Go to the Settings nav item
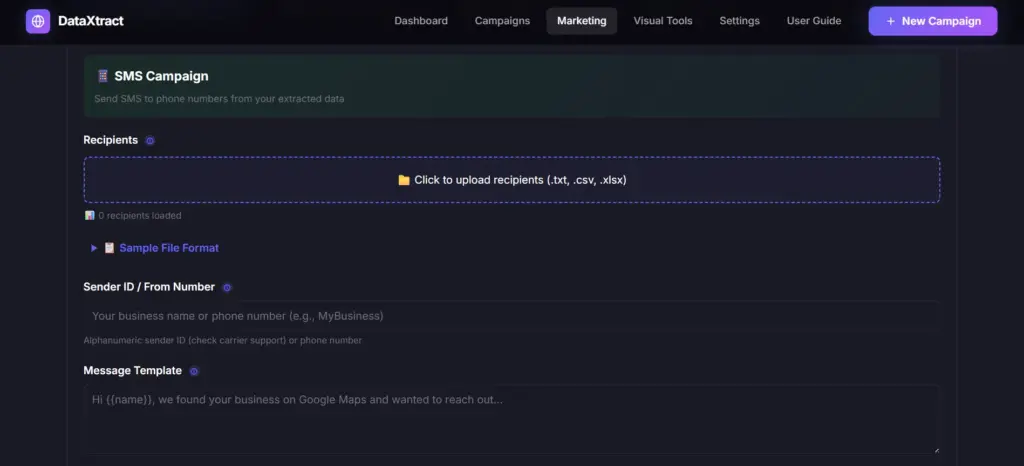The width and height of the screenshot is (1024, 466). (739, 21)
